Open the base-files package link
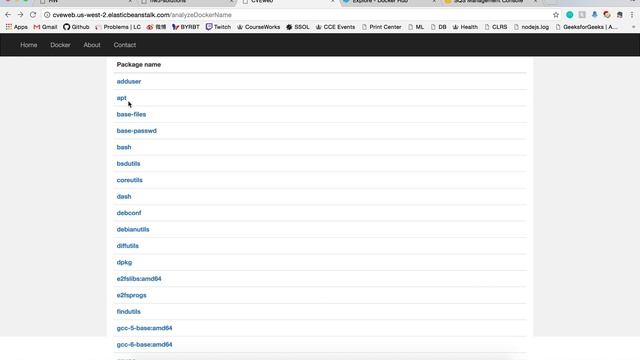The image size is (640, 360). (x=131, y=114)
